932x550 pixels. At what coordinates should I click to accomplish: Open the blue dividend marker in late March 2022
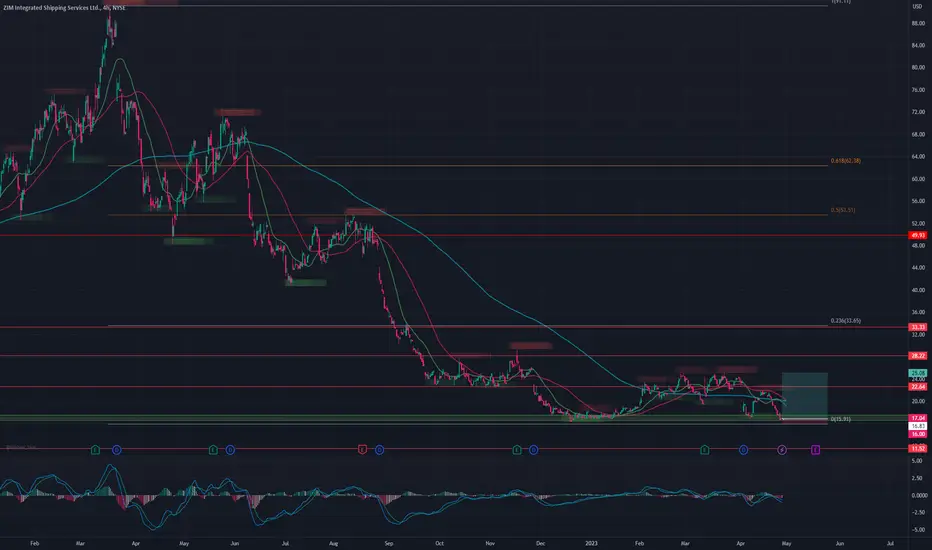coord(116,450)
